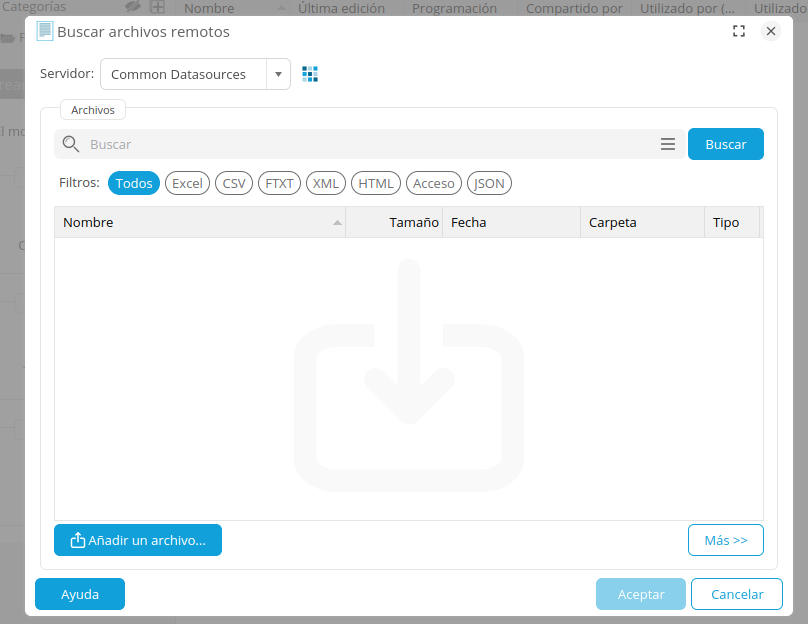
Task: Select the Archivos tab
Action: point(93,110)
